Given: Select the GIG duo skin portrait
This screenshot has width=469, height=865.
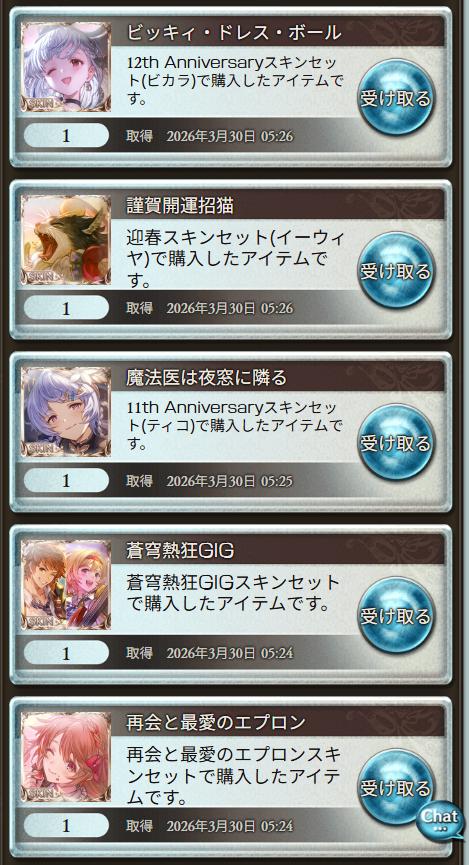Looking at the screenshot, I should pyautogui.click(x=66, y=585).
